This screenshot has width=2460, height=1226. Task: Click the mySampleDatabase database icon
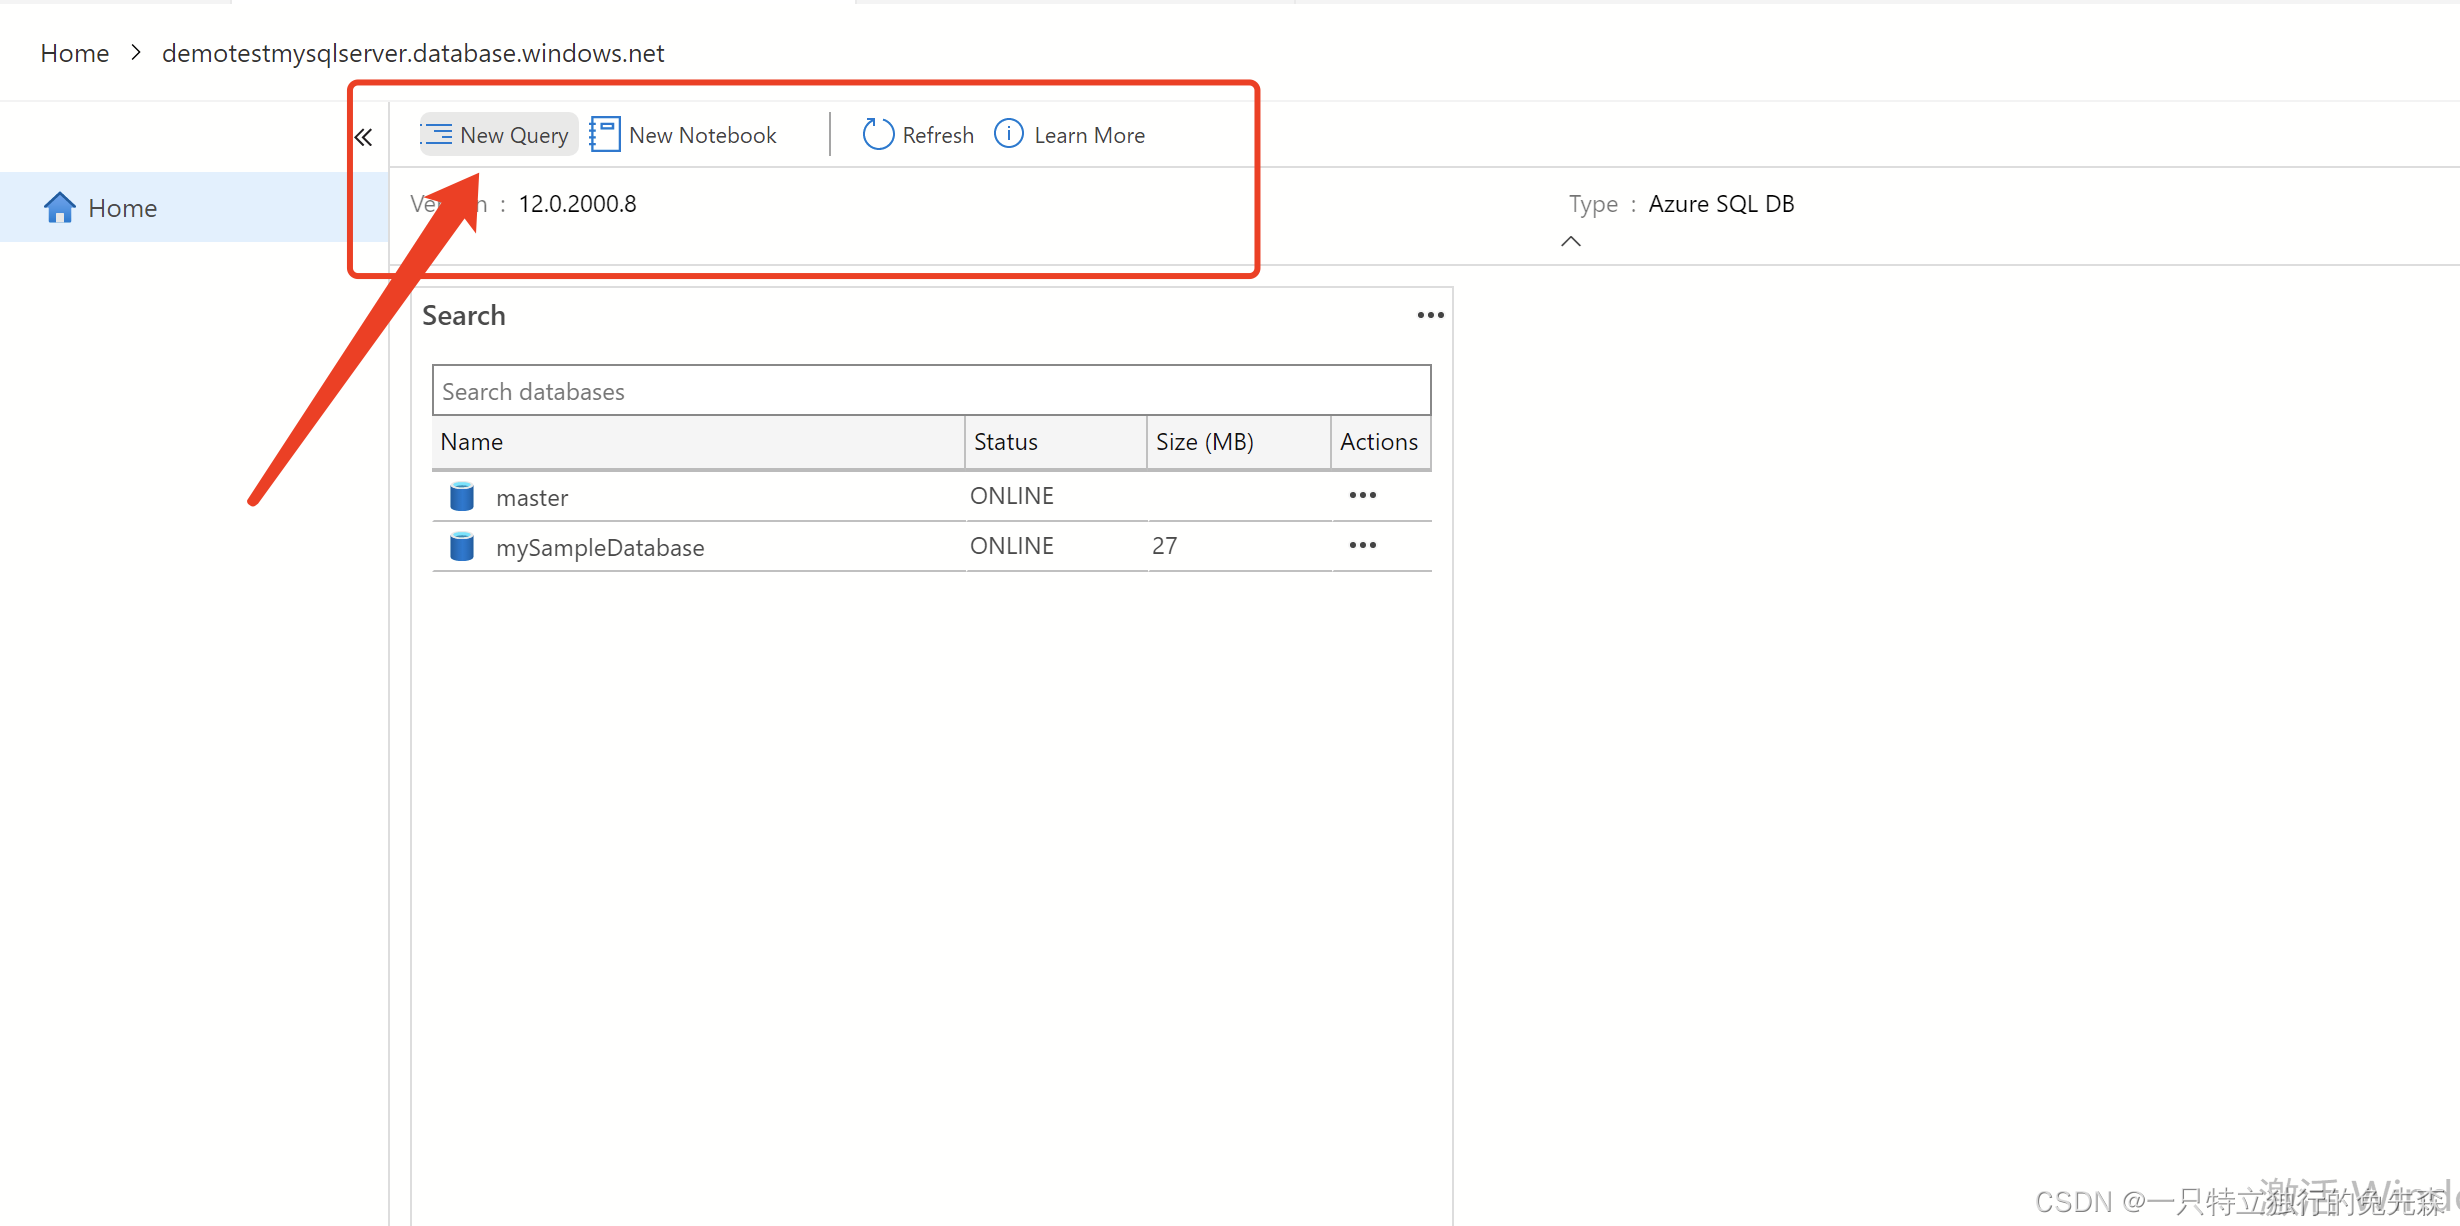(461, 546)
